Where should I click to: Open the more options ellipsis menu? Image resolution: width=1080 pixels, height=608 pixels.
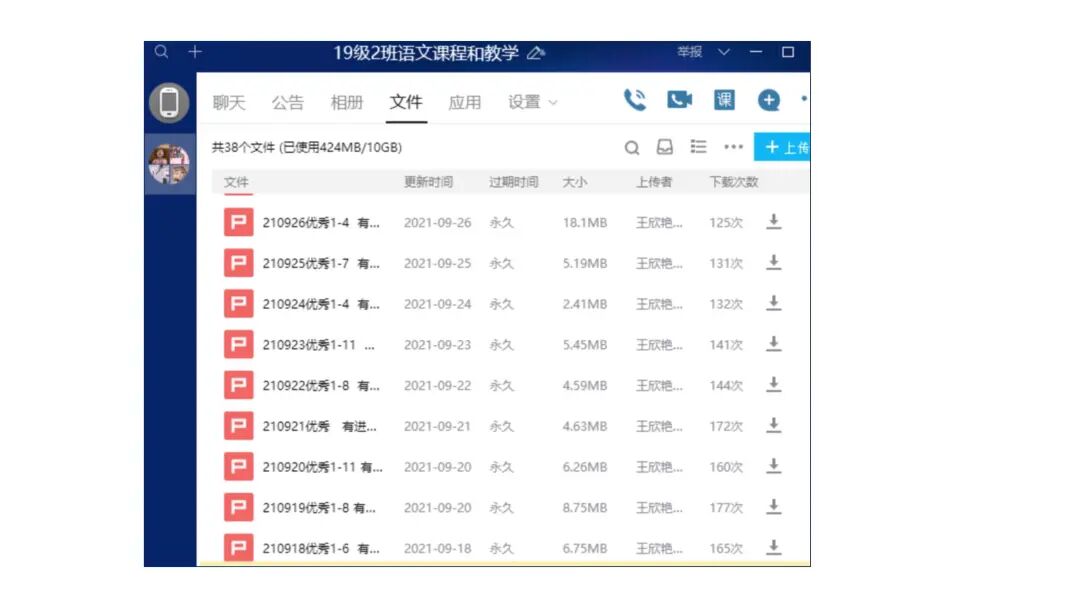pos(733,146)
